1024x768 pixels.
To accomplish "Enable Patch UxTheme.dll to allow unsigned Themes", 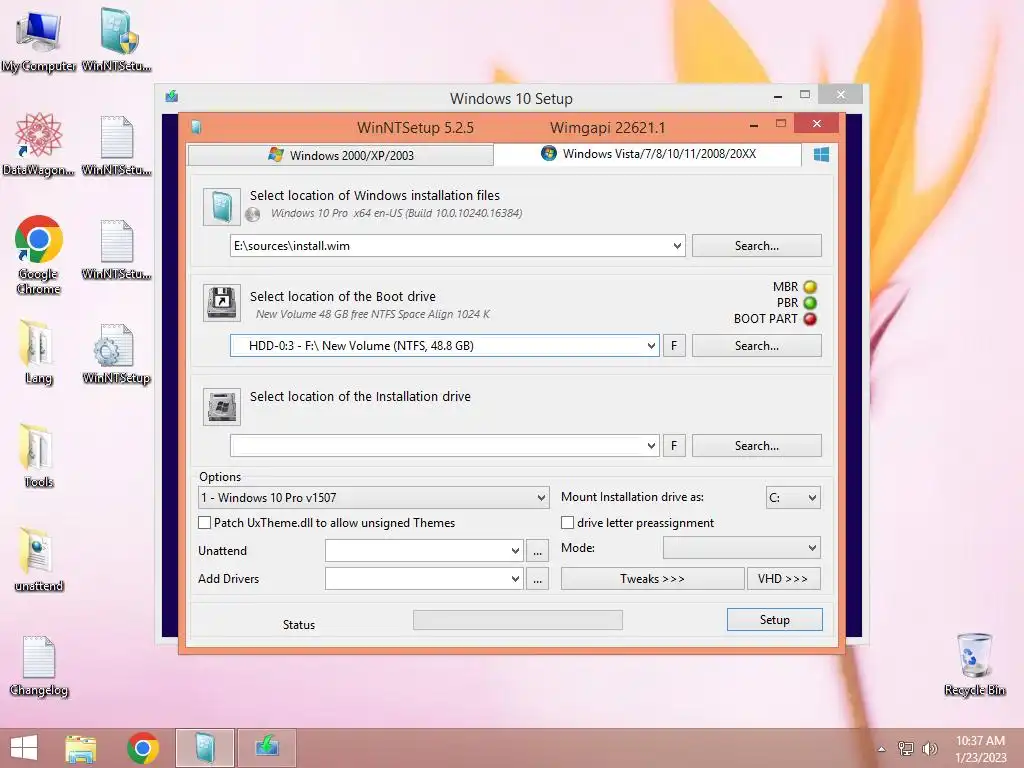I will (204, 522).
